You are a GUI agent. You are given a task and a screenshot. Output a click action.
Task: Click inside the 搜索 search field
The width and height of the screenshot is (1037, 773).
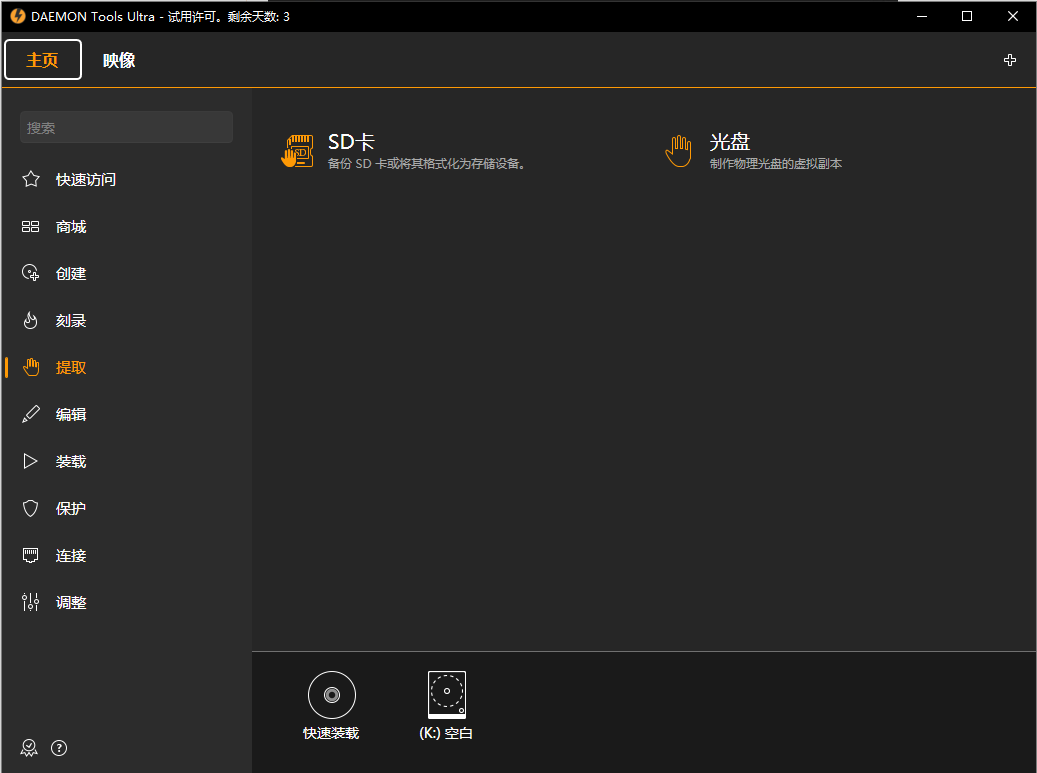click(126, 127)
